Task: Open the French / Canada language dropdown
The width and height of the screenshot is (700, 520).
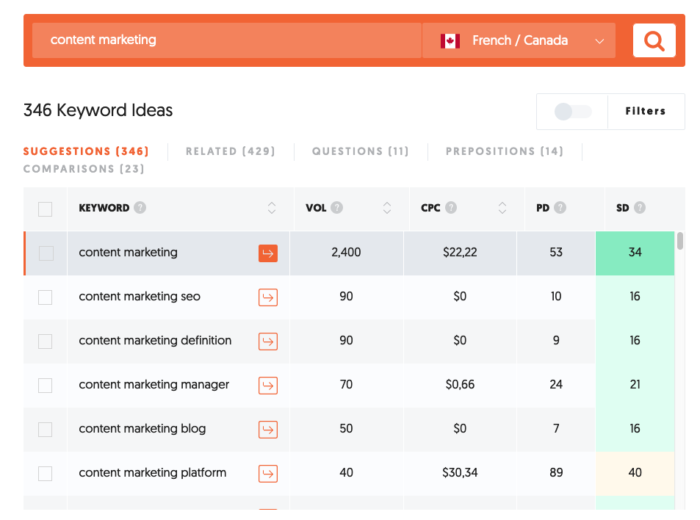Action: (520, 41)
